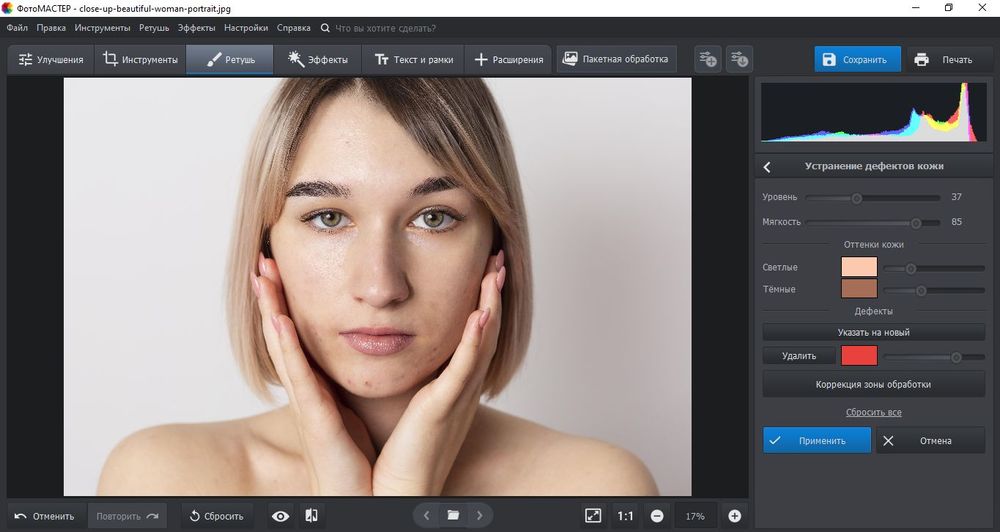Click the fit-to-screen icon in bottom bar

593,516
